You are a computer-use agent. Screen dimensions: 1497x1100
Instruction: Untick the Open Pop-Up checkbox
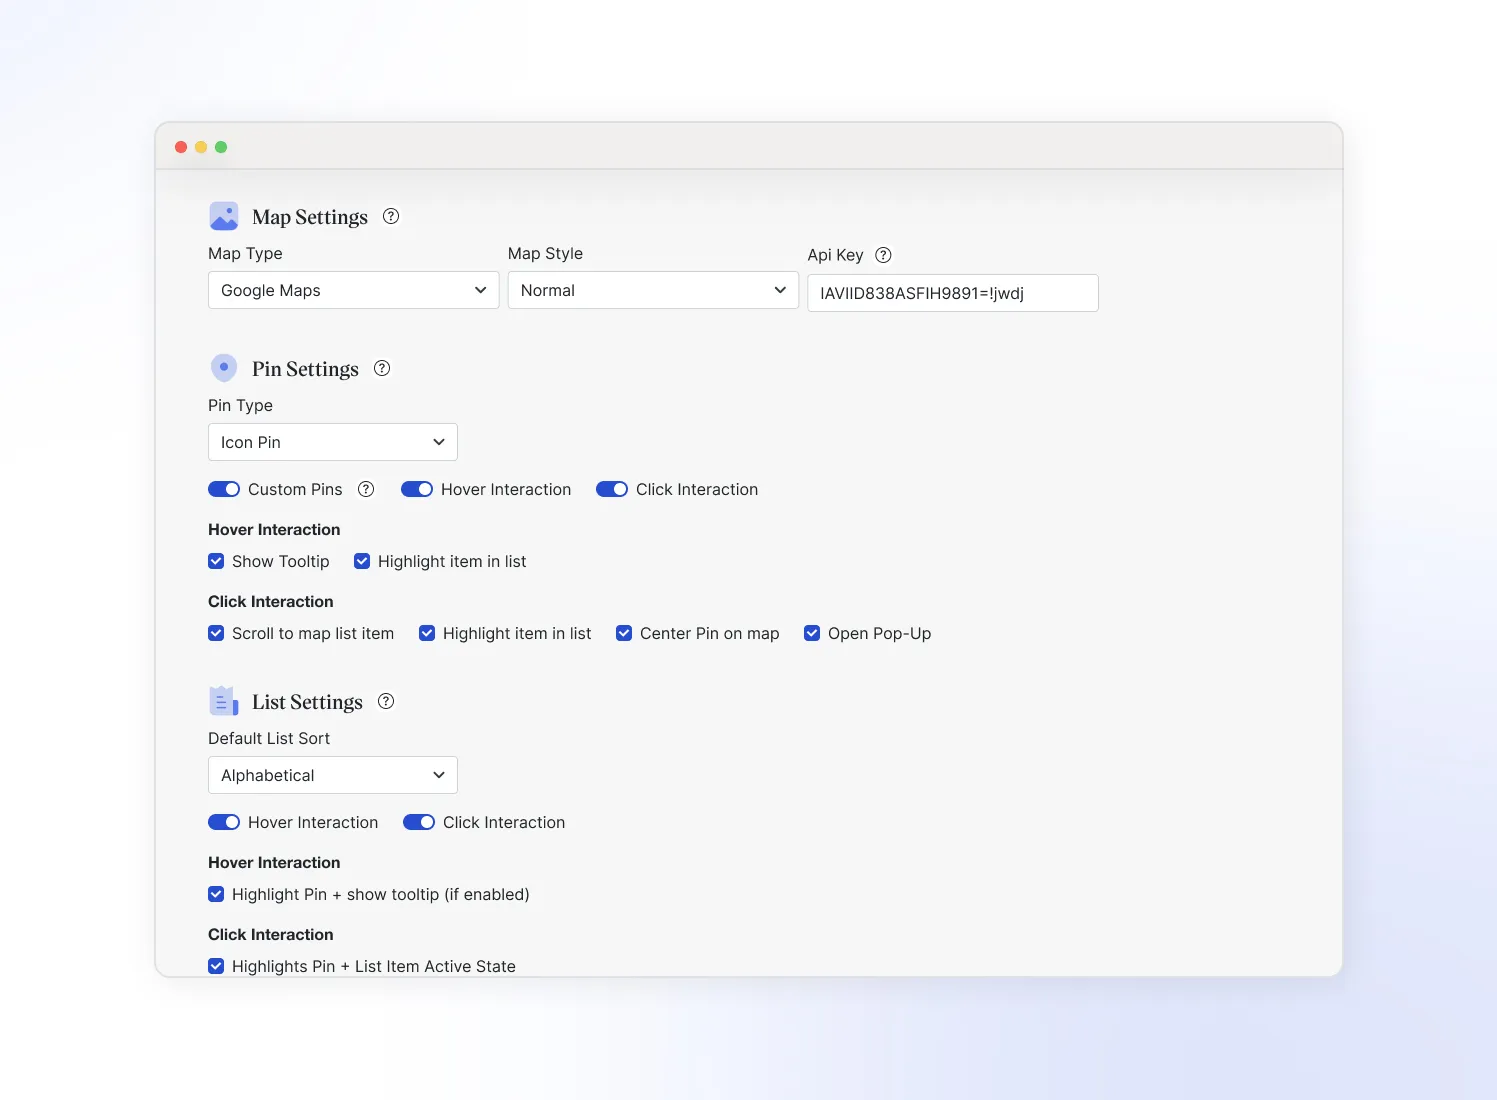812,633
